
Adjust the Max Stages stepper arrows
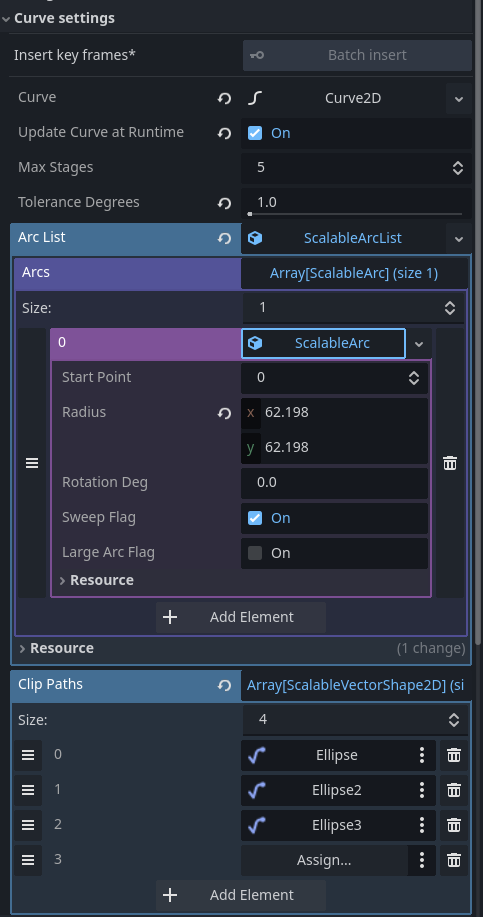pos(458,168)
